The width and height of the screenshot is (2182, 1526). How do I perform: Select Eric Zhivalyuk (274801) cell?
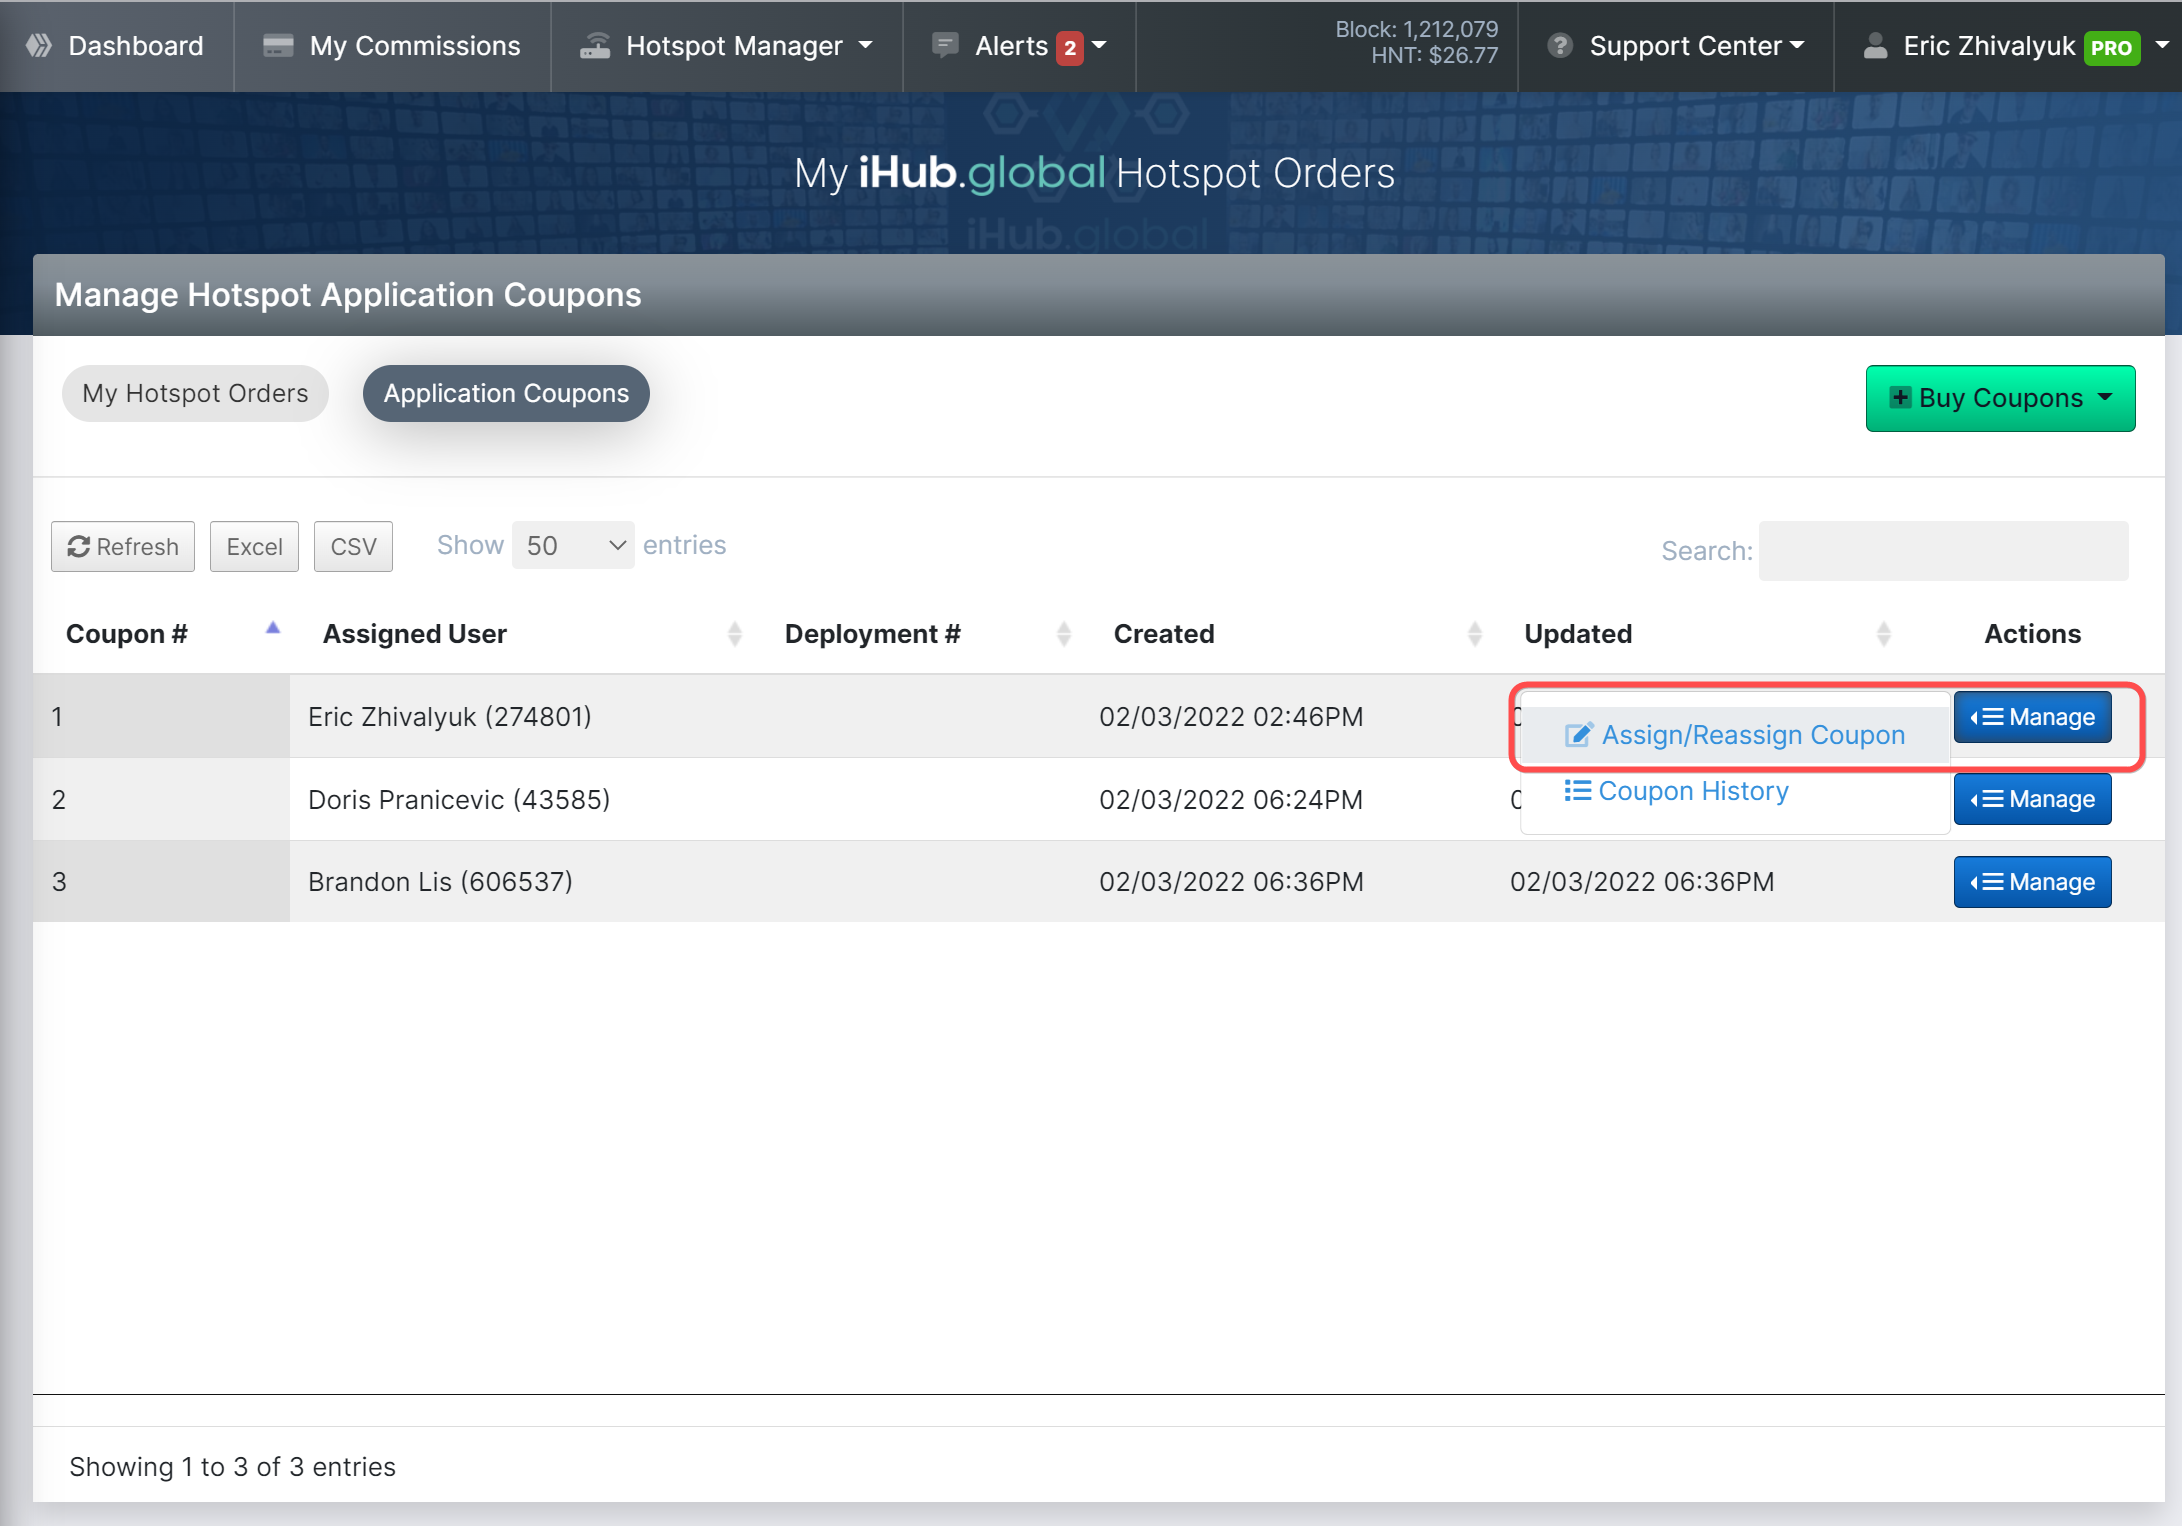tap(450, 717)
